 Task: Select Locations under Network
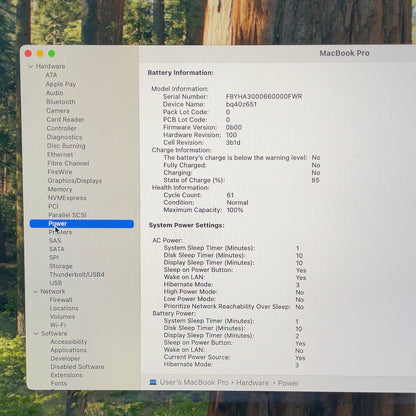pos(64,308)
